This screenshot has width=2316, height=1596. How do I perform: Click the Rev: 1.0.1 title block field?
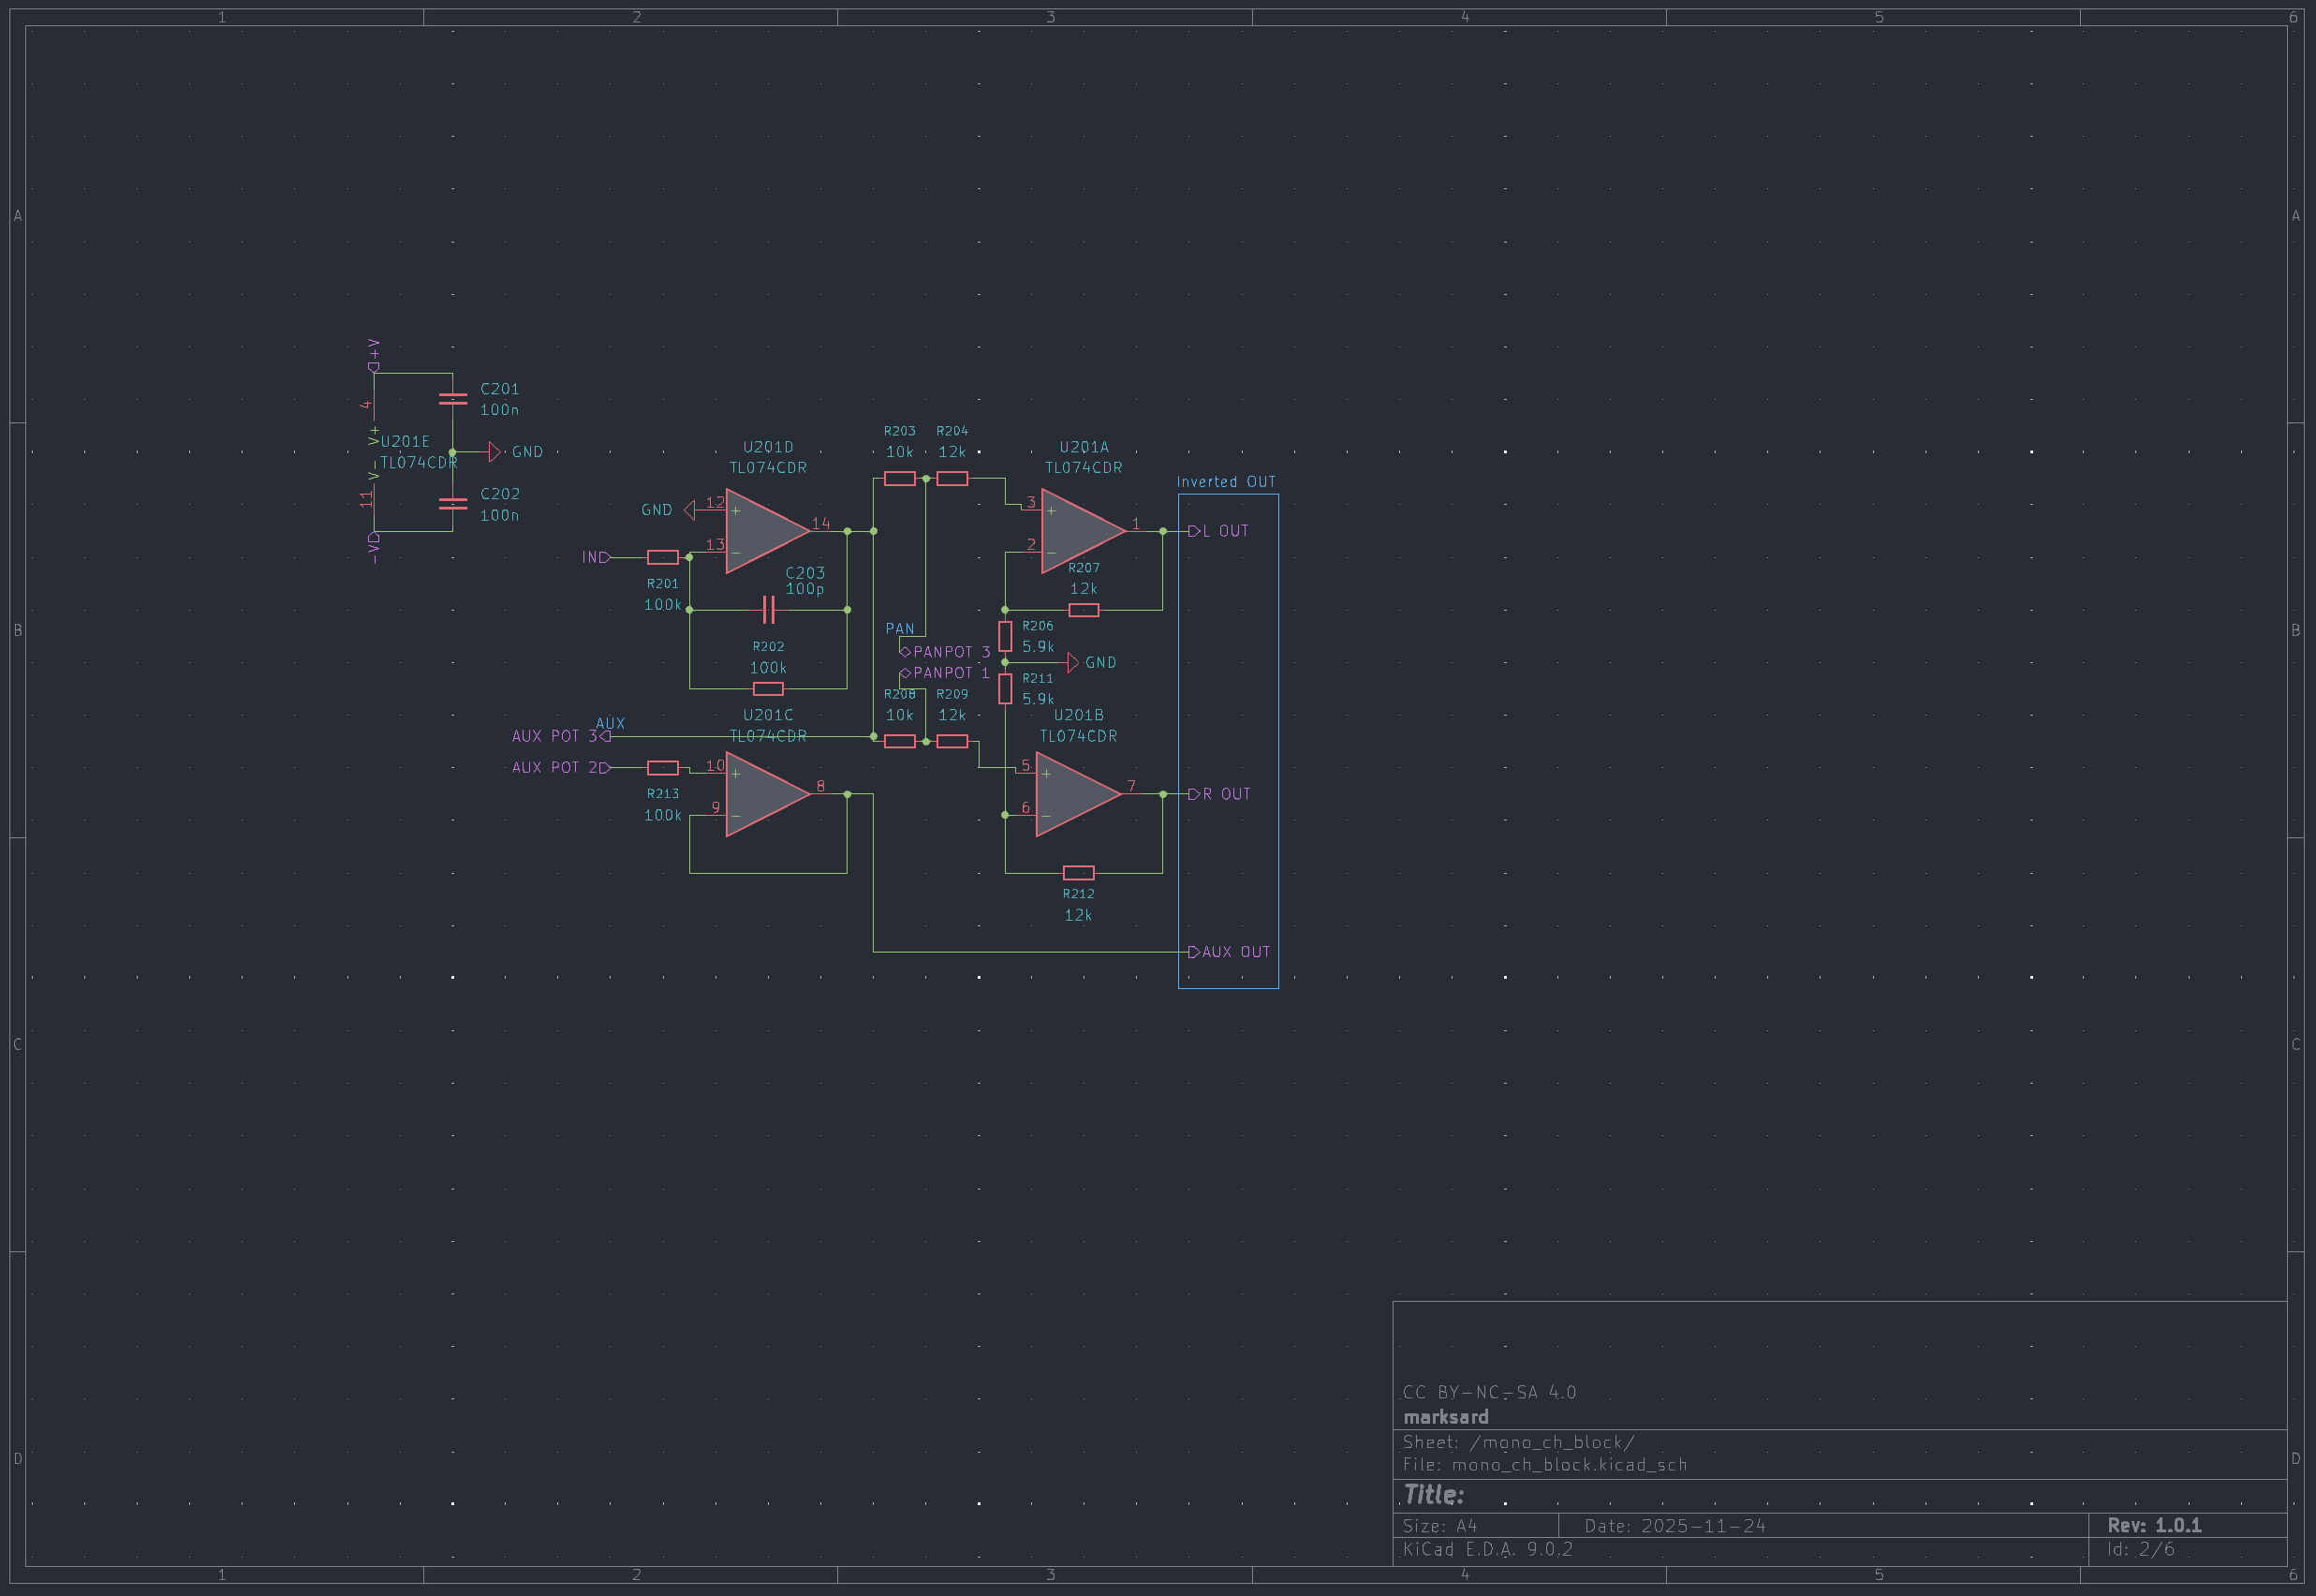[x=2154, y=1525]
